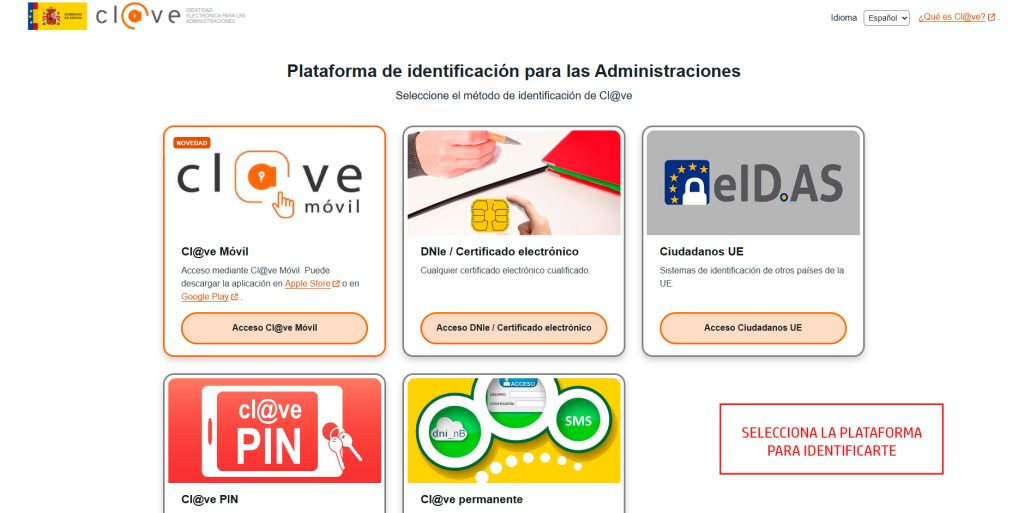This screenshot has width=1024, height=513.
Task: Click the Cl@ve logo in header
Action: (x=138, y=16)
